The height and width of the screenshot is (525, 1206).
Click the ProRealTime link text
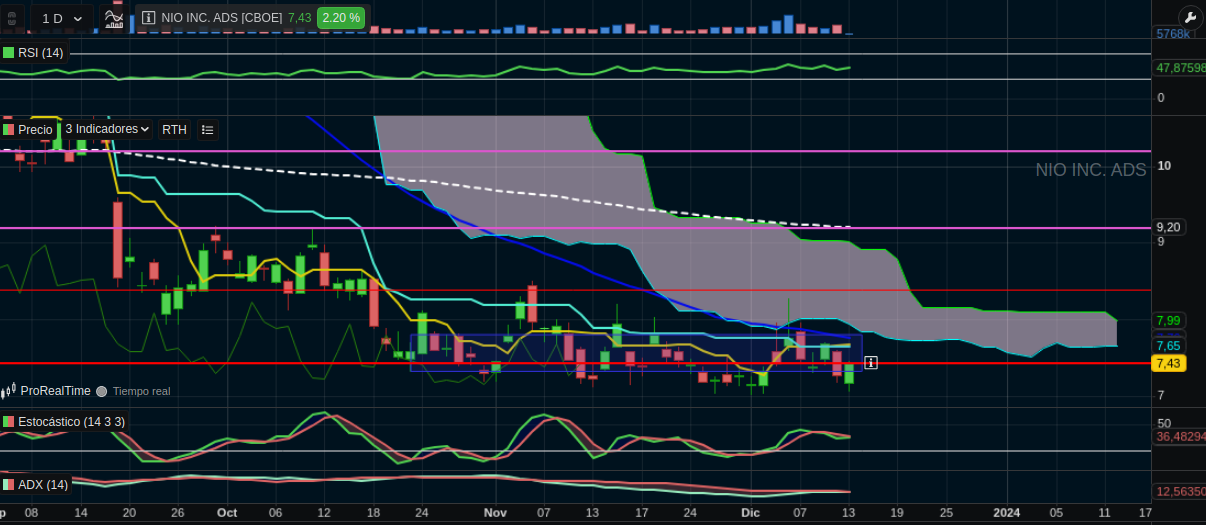(x=56, y=391)
